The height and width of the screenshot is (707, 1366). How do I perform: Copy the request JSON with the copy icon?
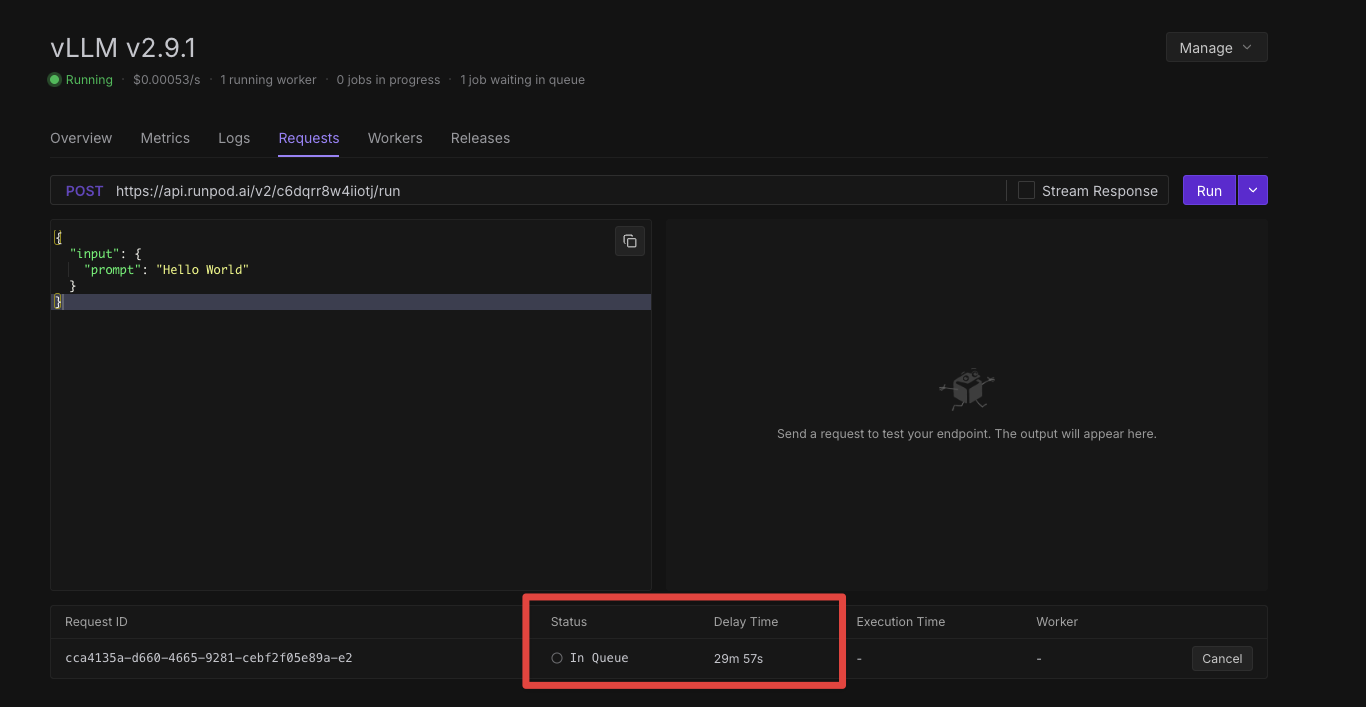coord(630,241)
